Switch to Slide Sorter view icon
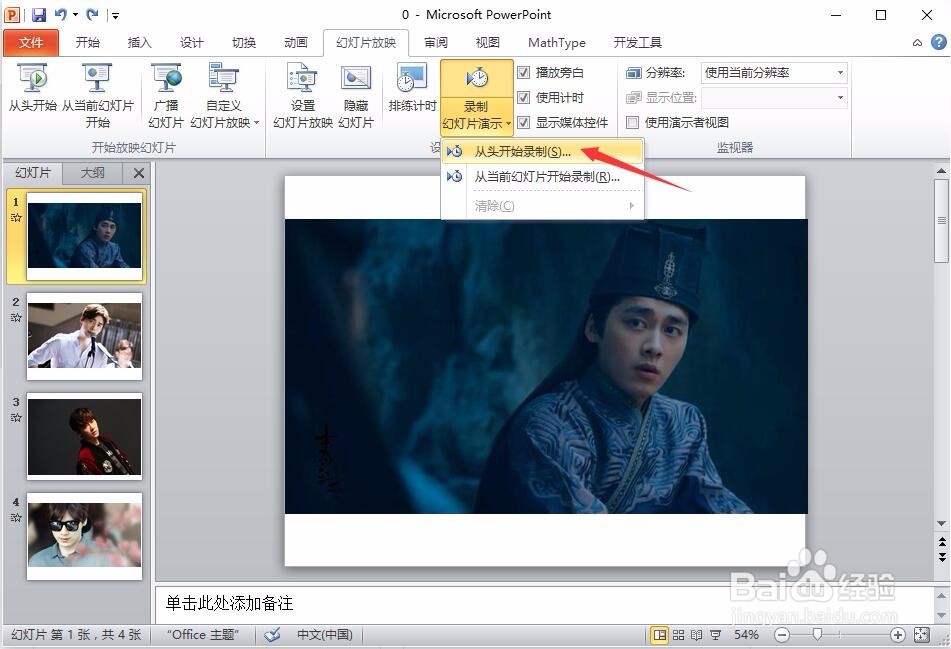The image size is (951, 649). pos(679,635)
